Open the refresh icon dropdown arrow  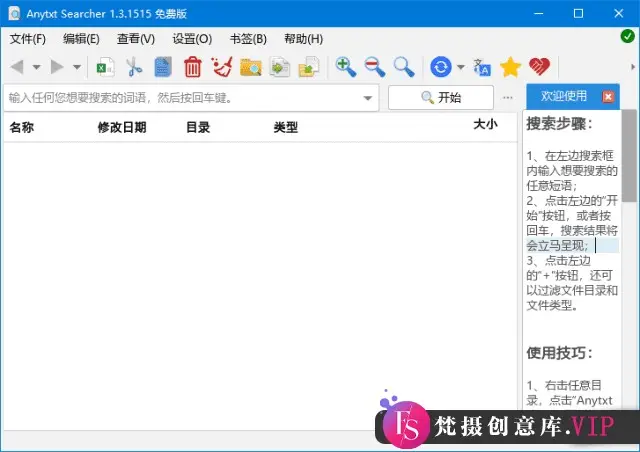point(461,67)
